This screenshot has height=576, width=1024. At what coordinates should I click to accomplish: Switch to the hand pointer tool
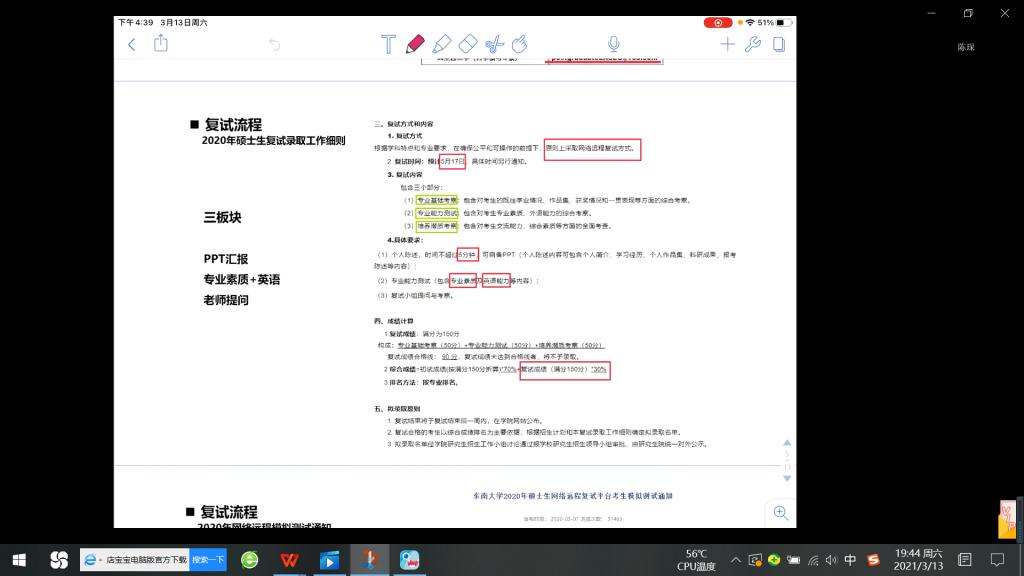pos(519,44)
